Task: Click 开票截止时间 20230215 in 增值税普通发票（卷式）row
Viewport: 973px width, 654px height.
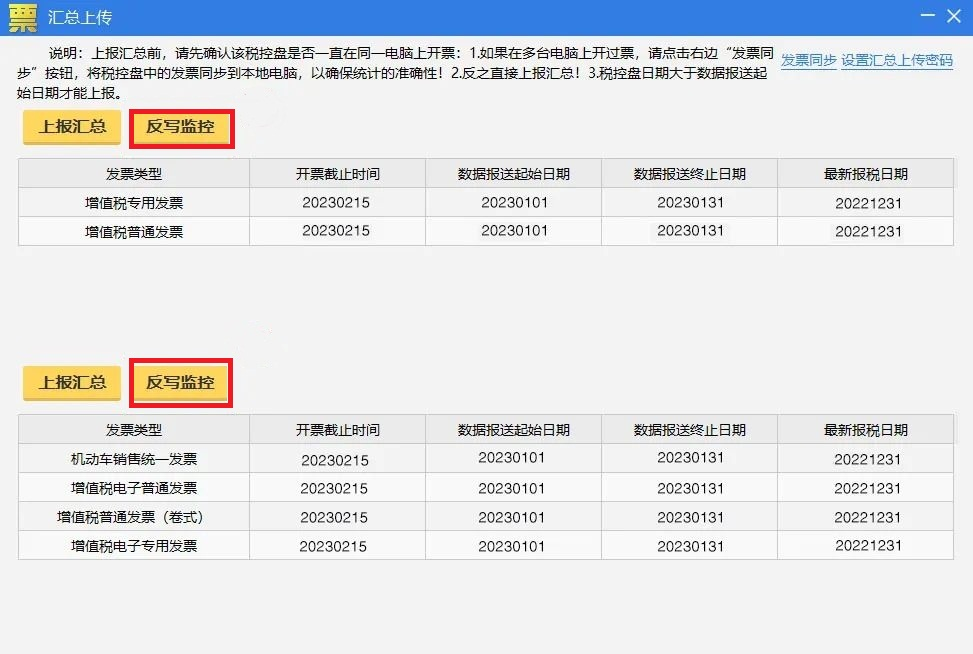Action: tap(334, 517)
